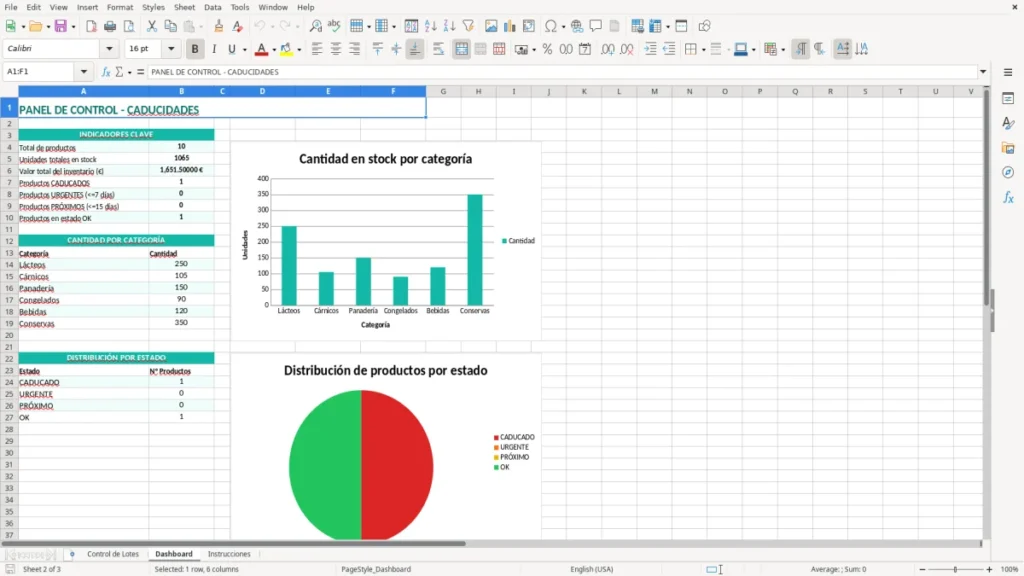This screenshot has width=1024, height=576.
Task: Open the borders dropdown arrow
Action: (703, 50)
